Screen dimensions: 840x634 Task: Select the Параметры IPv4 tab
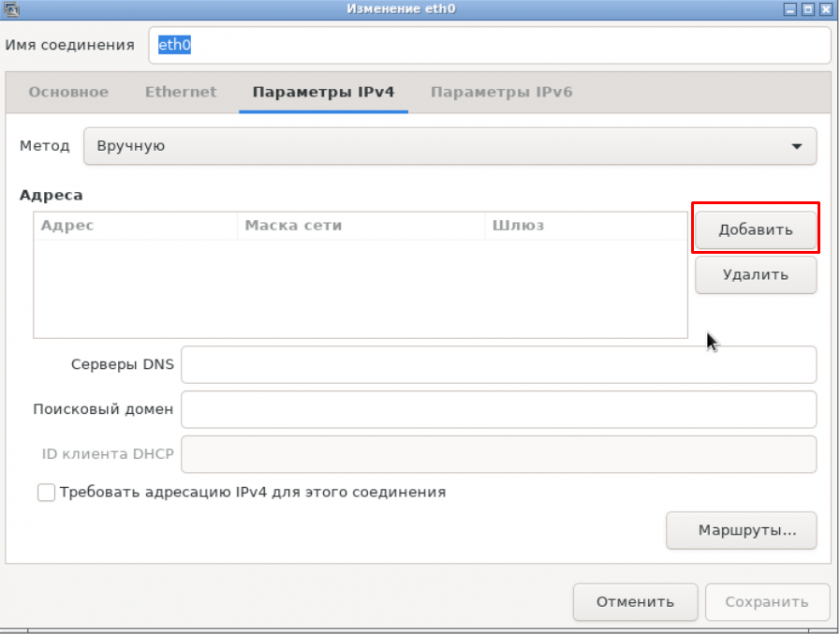323,92
